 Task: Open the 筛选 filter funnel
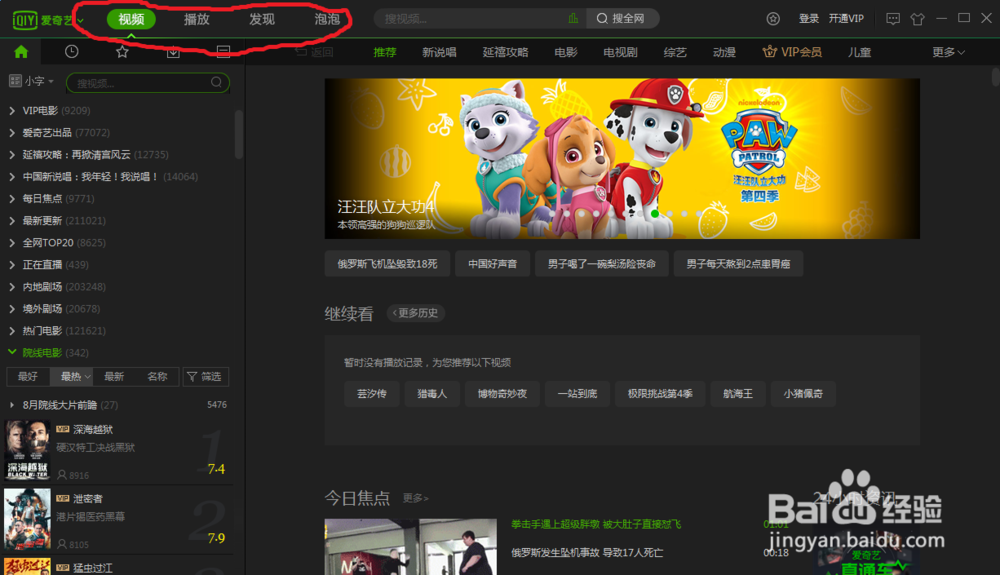click(x=204, y=377)
